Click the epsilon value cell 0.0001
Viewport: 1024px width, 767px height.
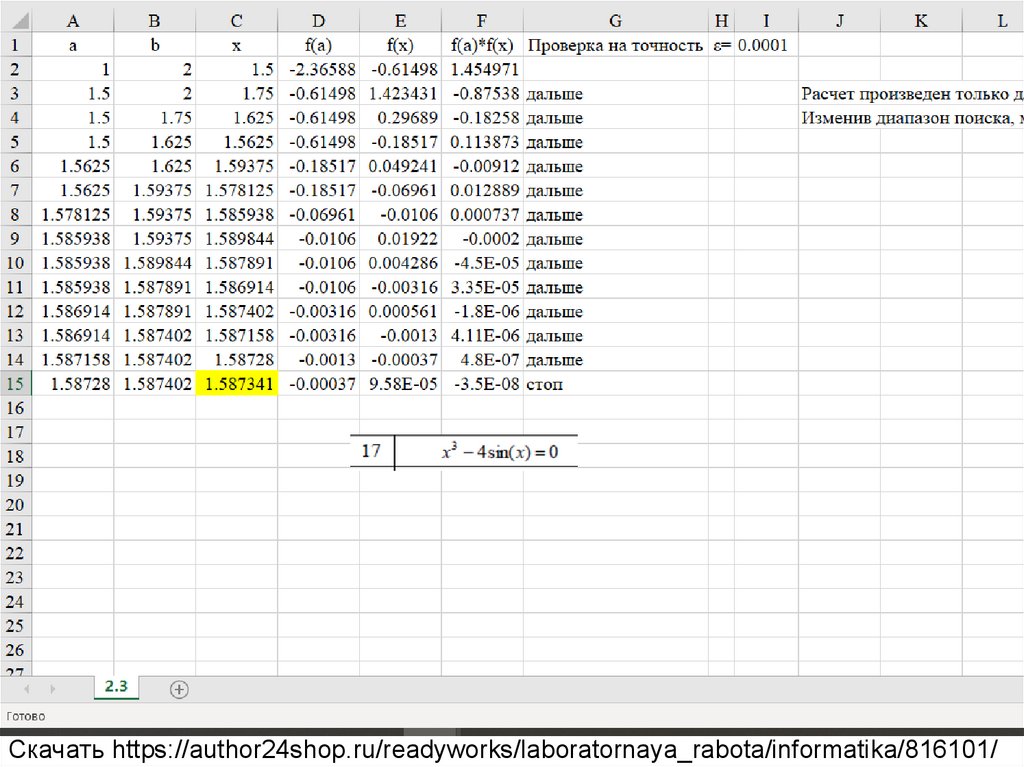(x=765, y=45)
